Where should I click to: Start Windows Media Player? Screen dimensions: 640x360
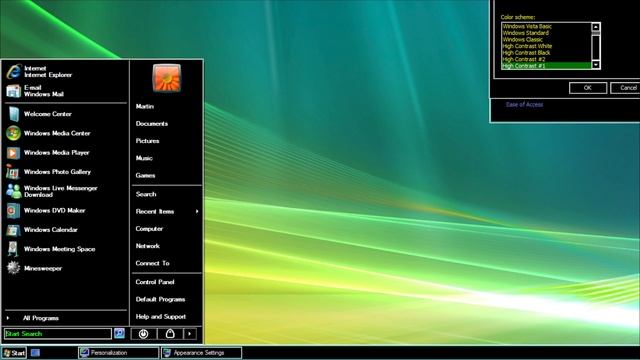pos(65,153)
